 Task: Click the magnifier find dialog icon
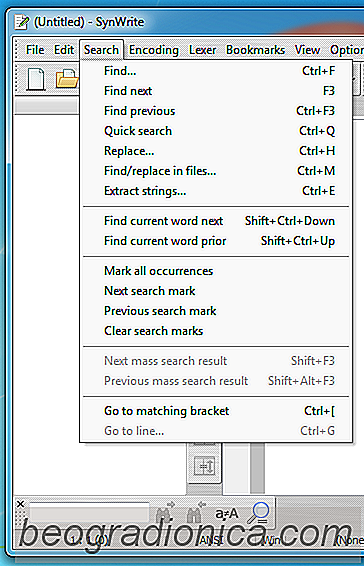coord(258,513)
